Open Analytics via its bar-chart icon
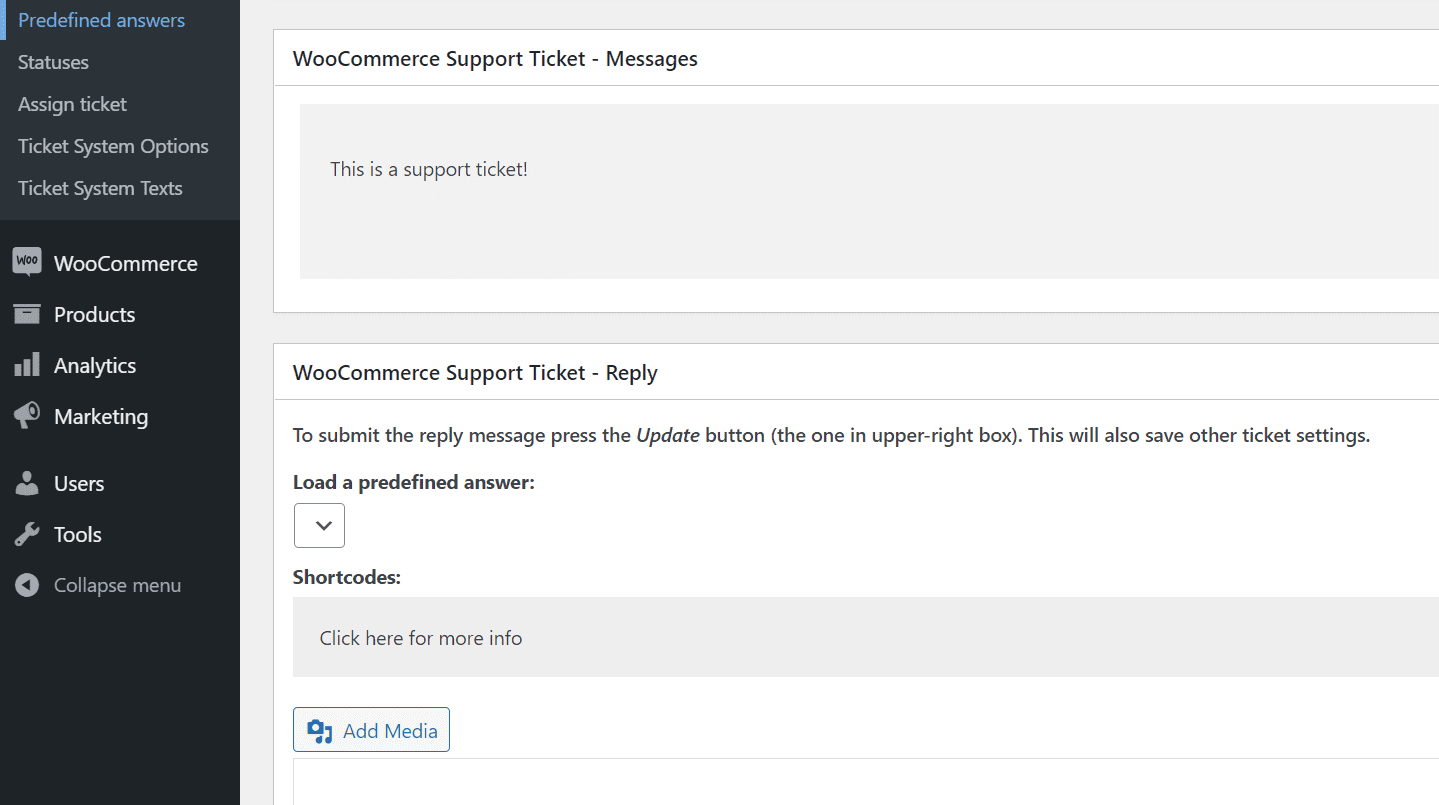 [26, 365]
